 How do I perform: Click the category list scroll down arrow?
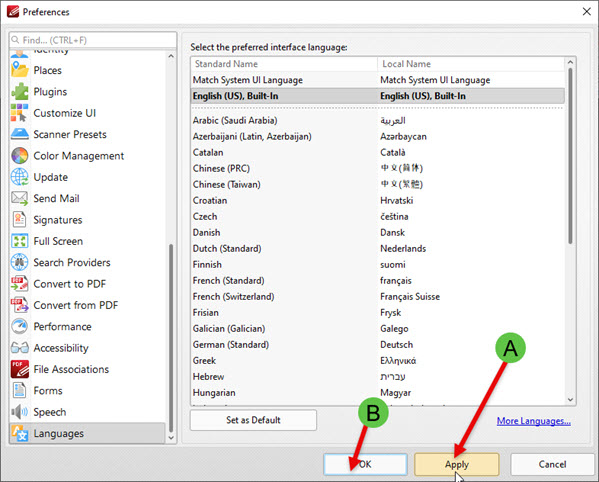(171, 438)
